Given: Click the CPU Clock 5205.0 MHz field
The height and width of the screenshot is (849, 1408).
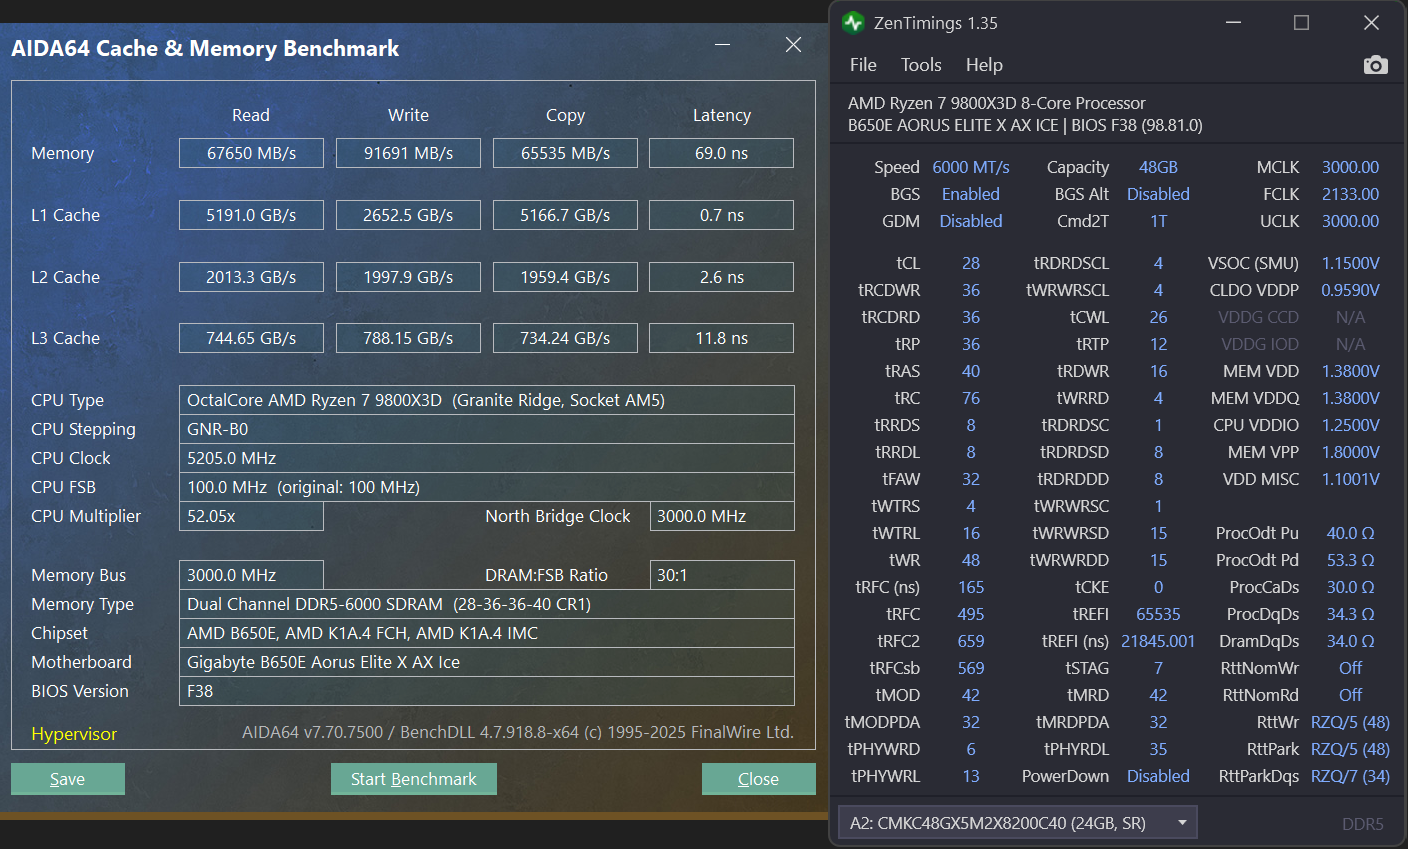Looking at the screenshot, I should click(487, 458).
